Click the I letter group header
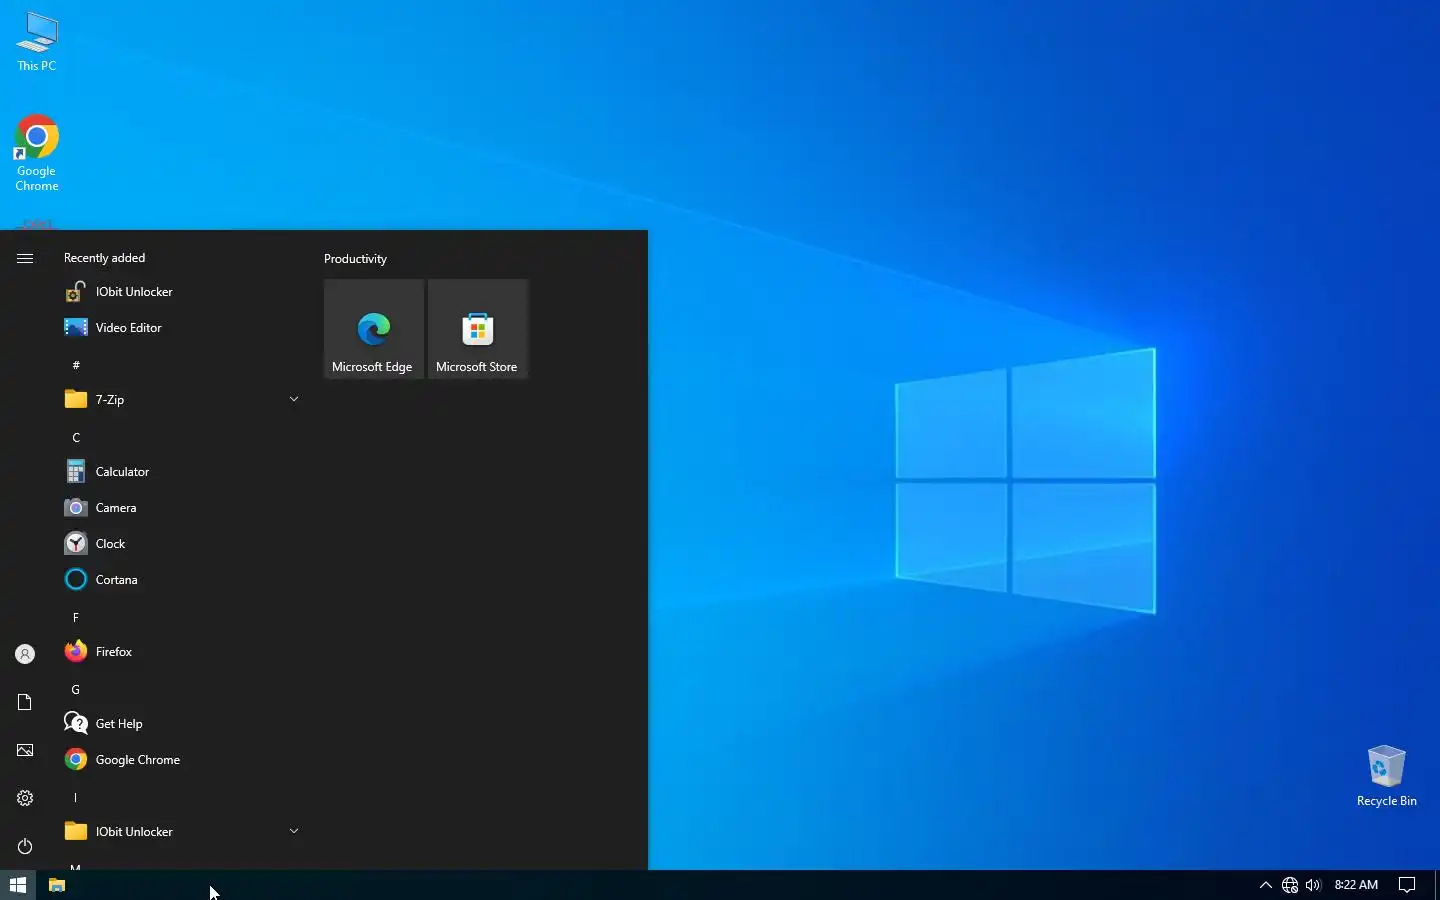The width and height of the screenshot is (1440, 900). click(x=76, y=797)
